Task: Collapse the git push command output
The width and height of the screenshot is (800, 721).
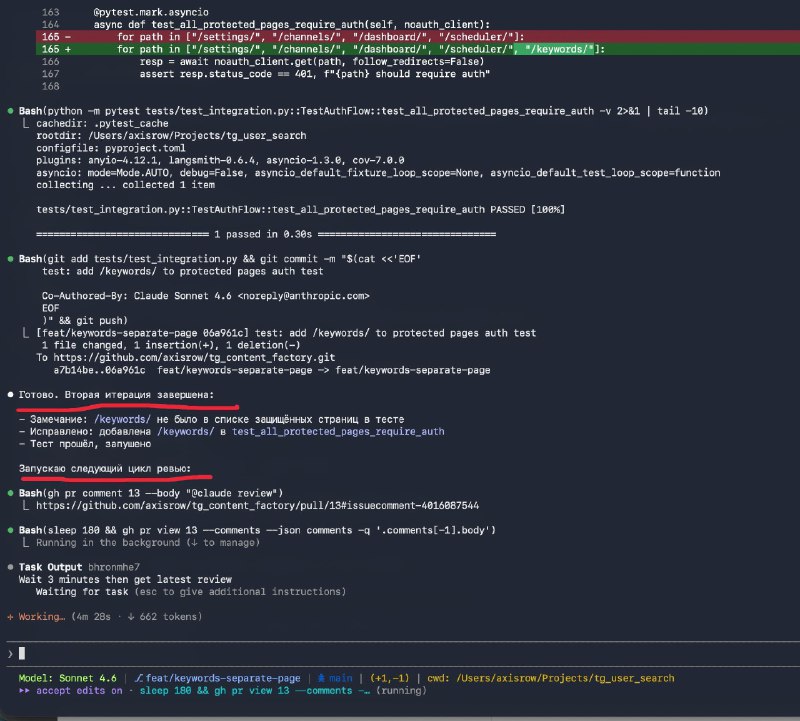Action: point(28,333)
